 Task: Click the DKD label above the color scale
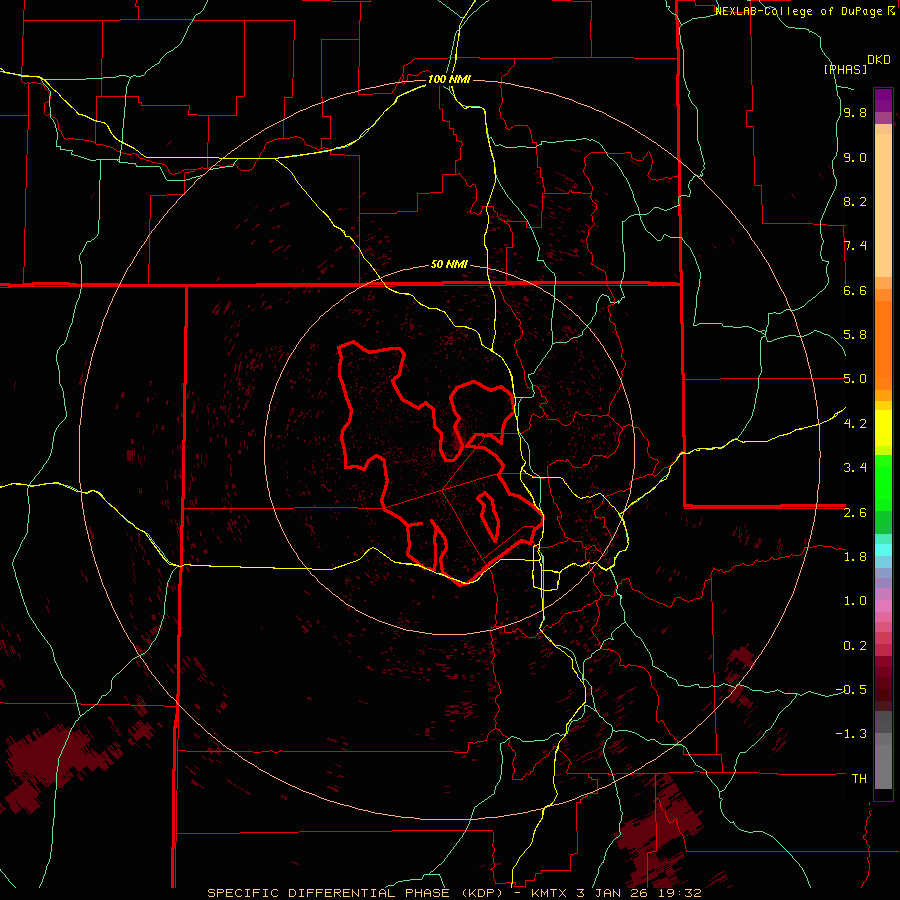(879, 60)
